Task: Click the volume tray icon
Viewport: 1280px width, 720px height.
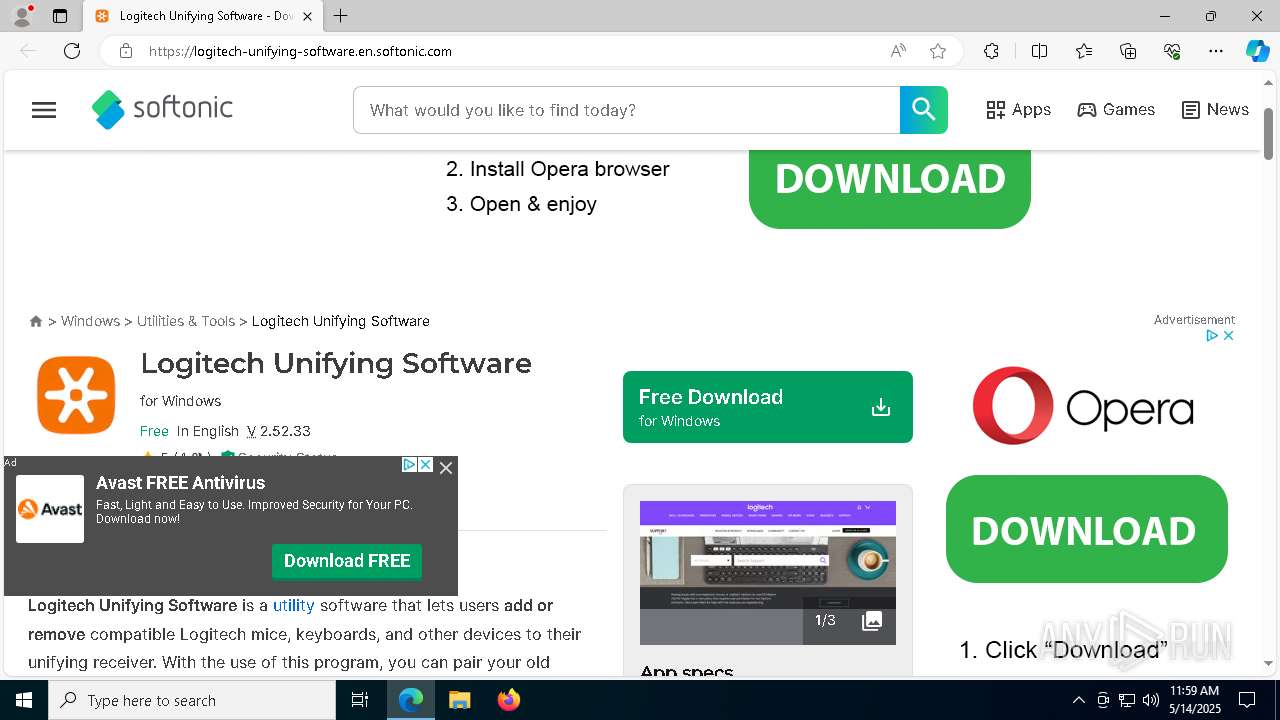Action: click(x=1151, y=700)
